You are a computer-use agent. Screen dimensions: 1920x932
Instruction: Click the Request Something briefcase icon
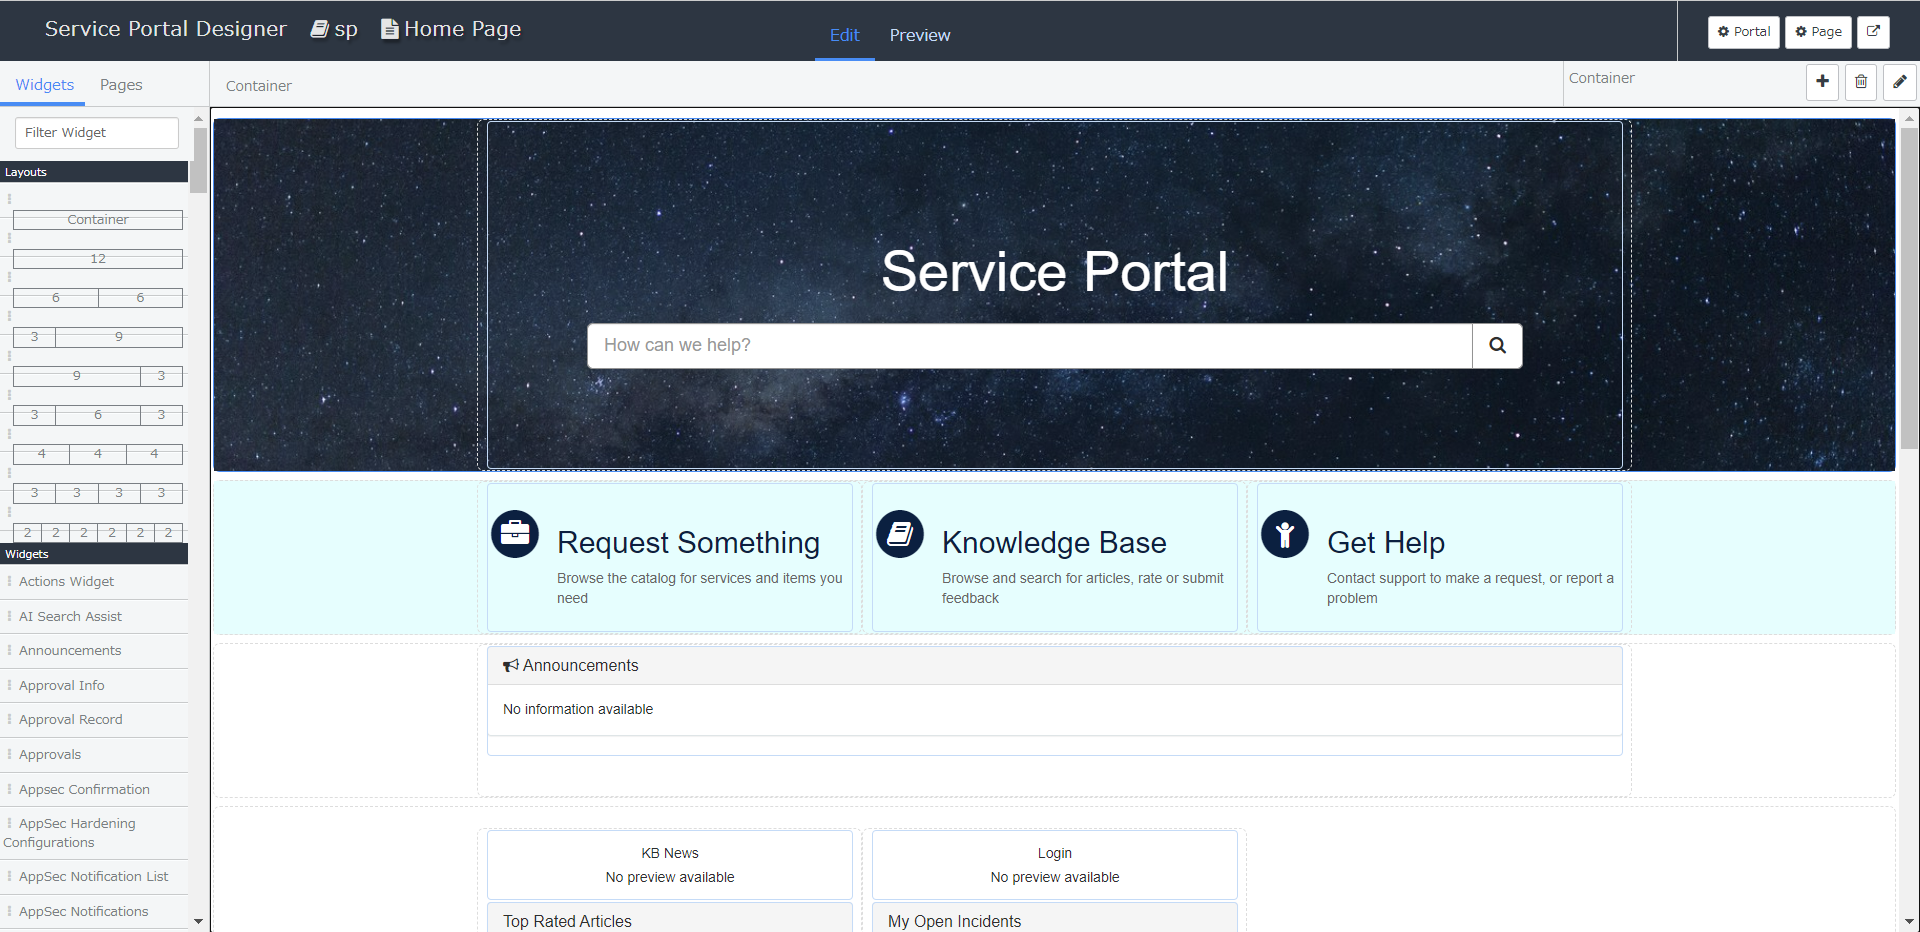514,533
